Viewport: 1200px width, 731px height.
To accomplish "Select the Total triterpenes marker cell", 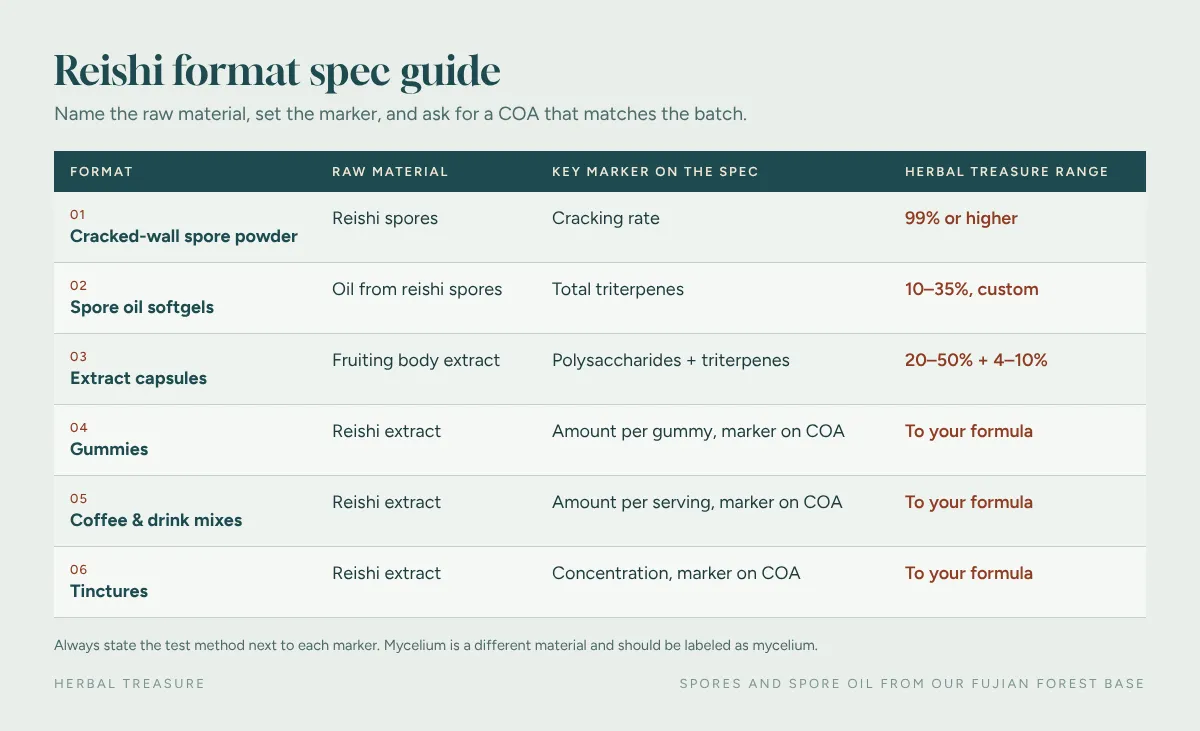I will [618, 289].
